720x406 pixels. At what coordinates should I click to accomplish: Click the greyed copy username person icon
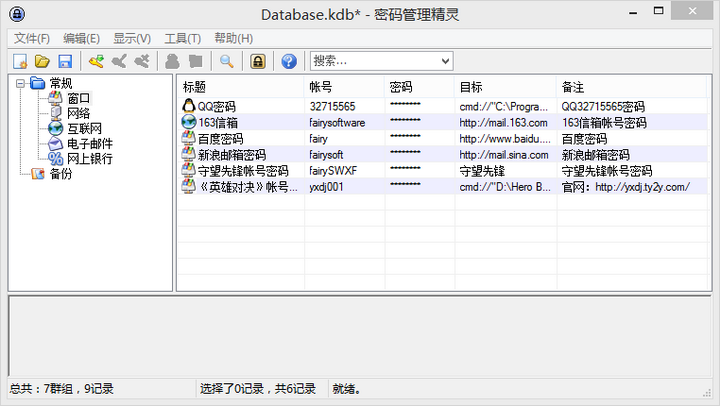pos(173,61)
